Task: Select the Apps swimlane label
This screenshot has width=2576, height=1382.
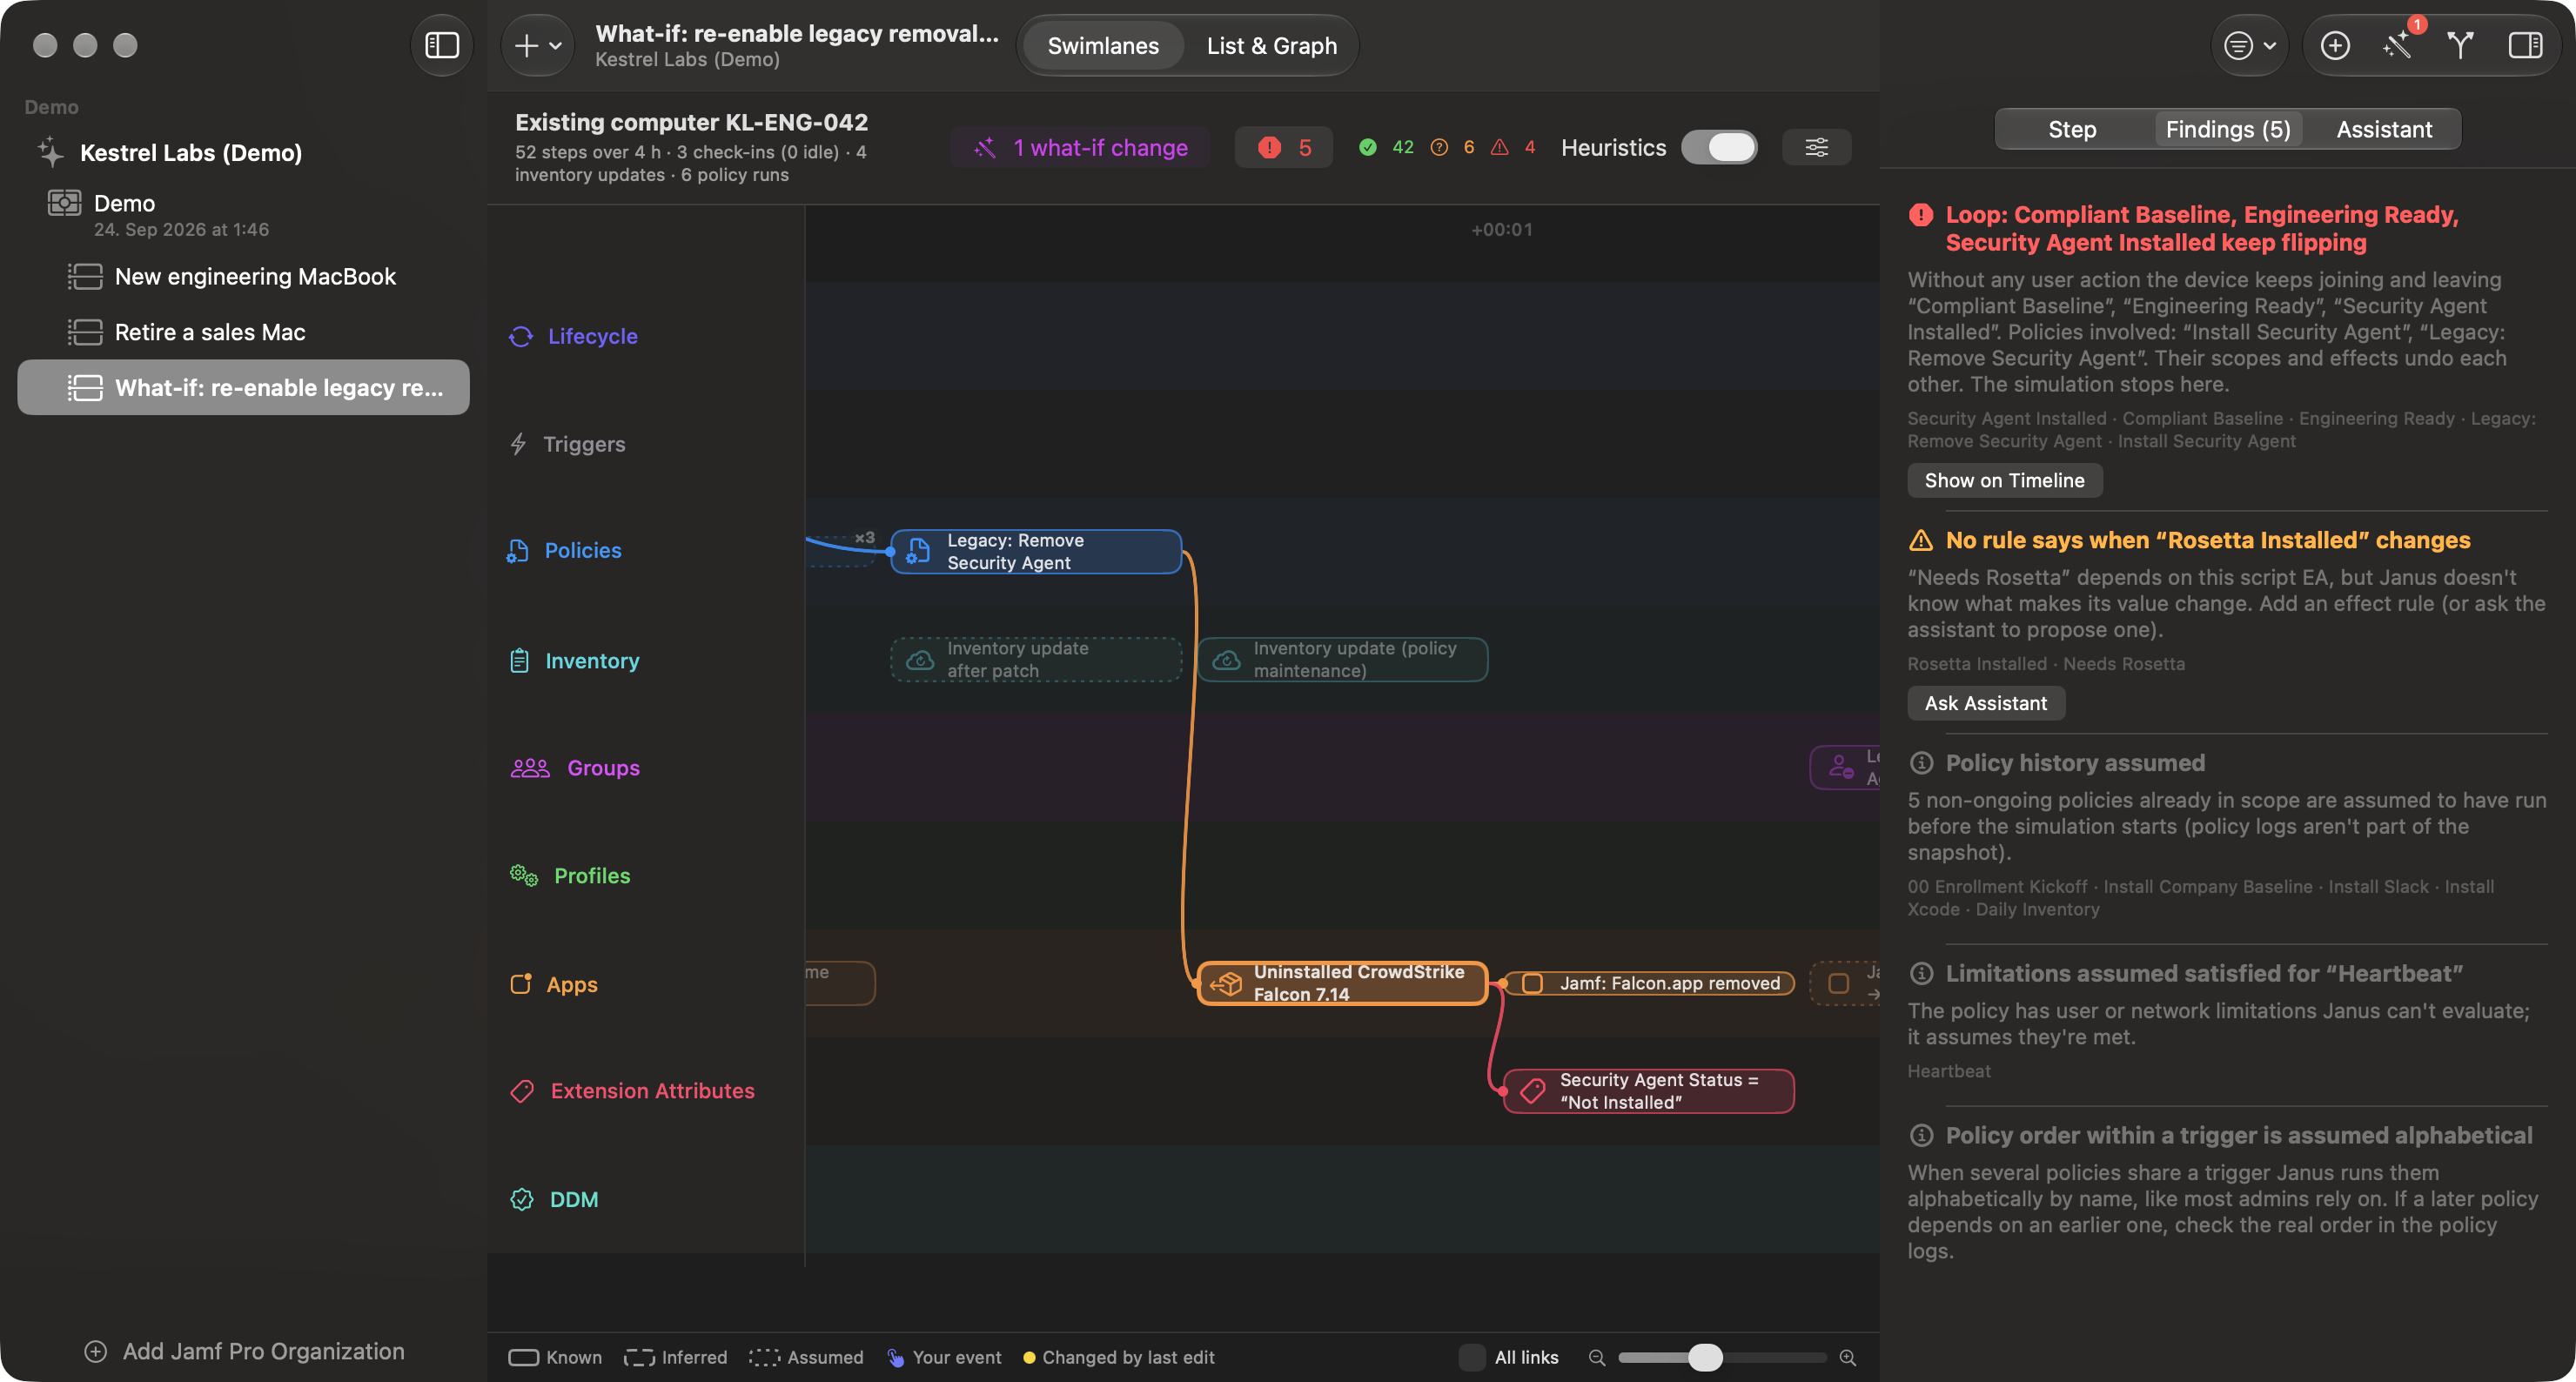Action: click(553, 984)
